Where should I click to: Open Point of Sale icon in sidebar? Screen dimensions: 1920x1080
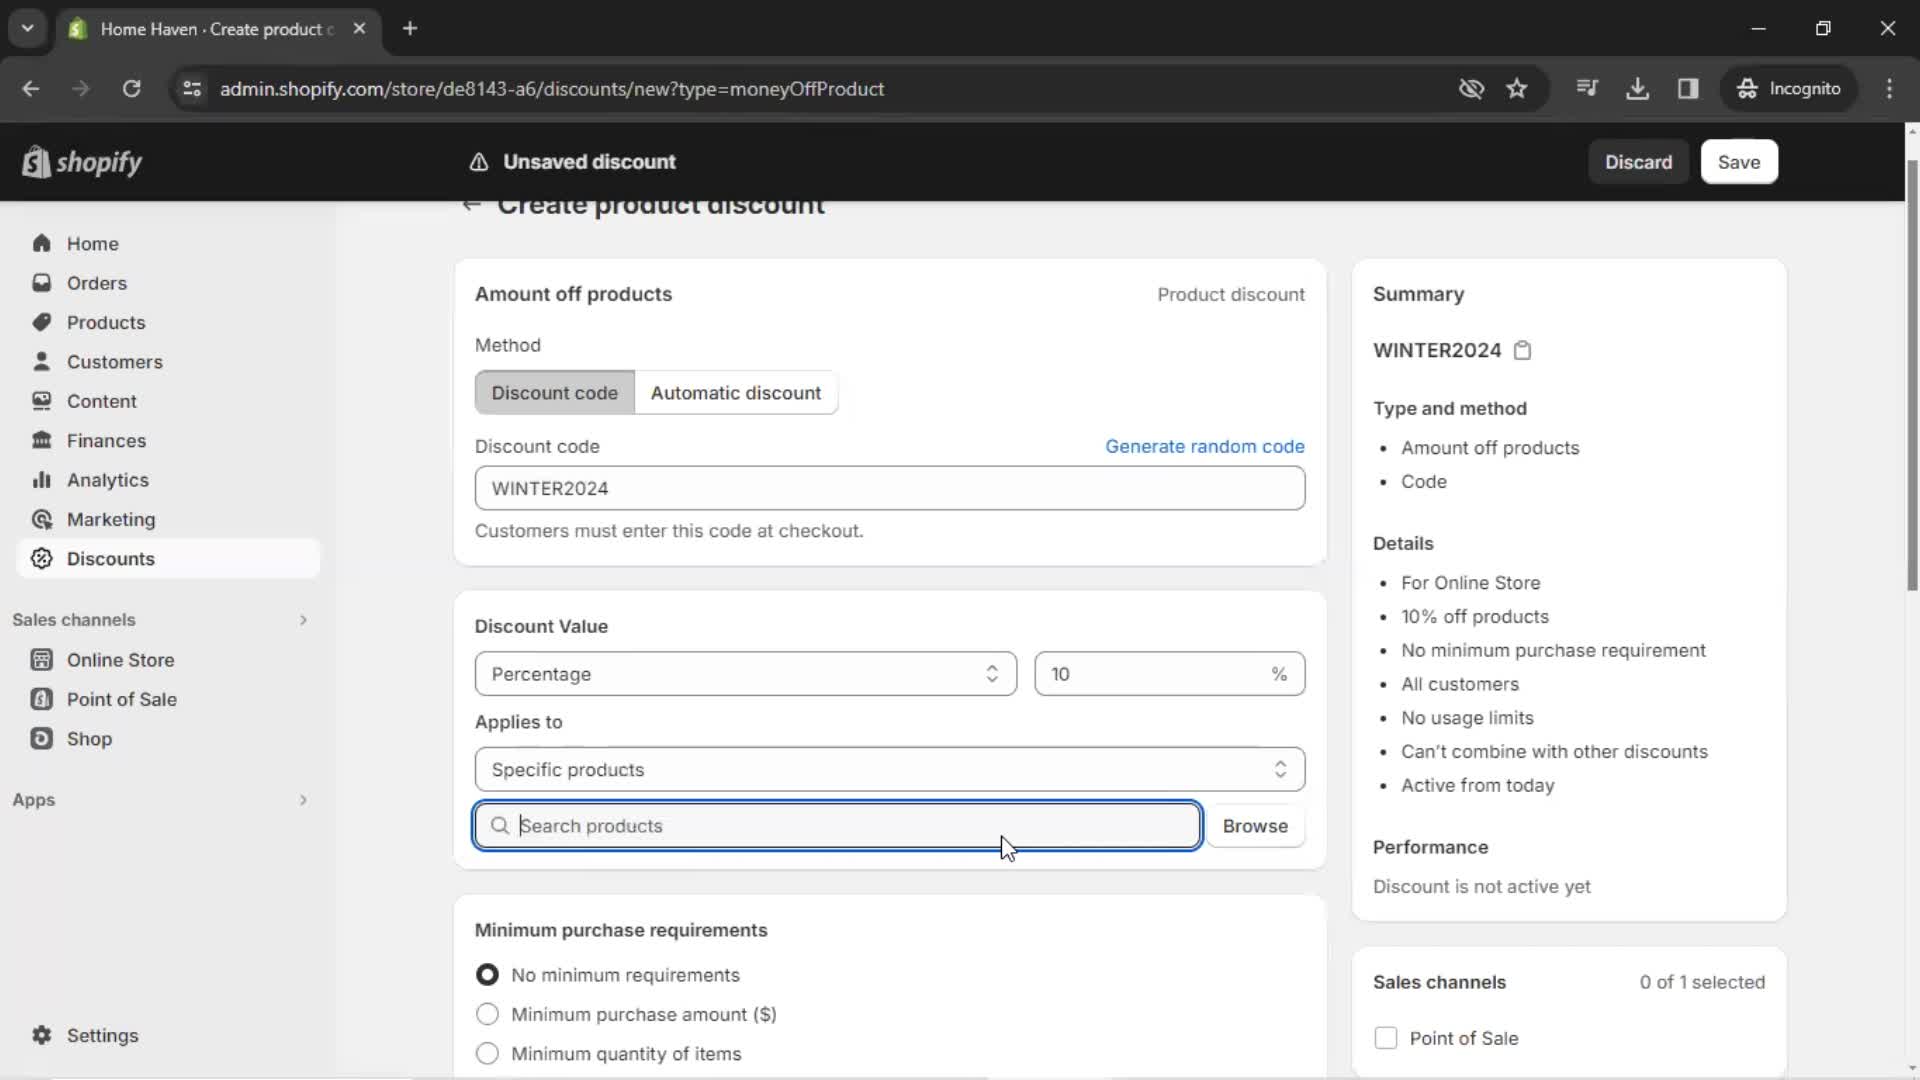pos(41,699)
